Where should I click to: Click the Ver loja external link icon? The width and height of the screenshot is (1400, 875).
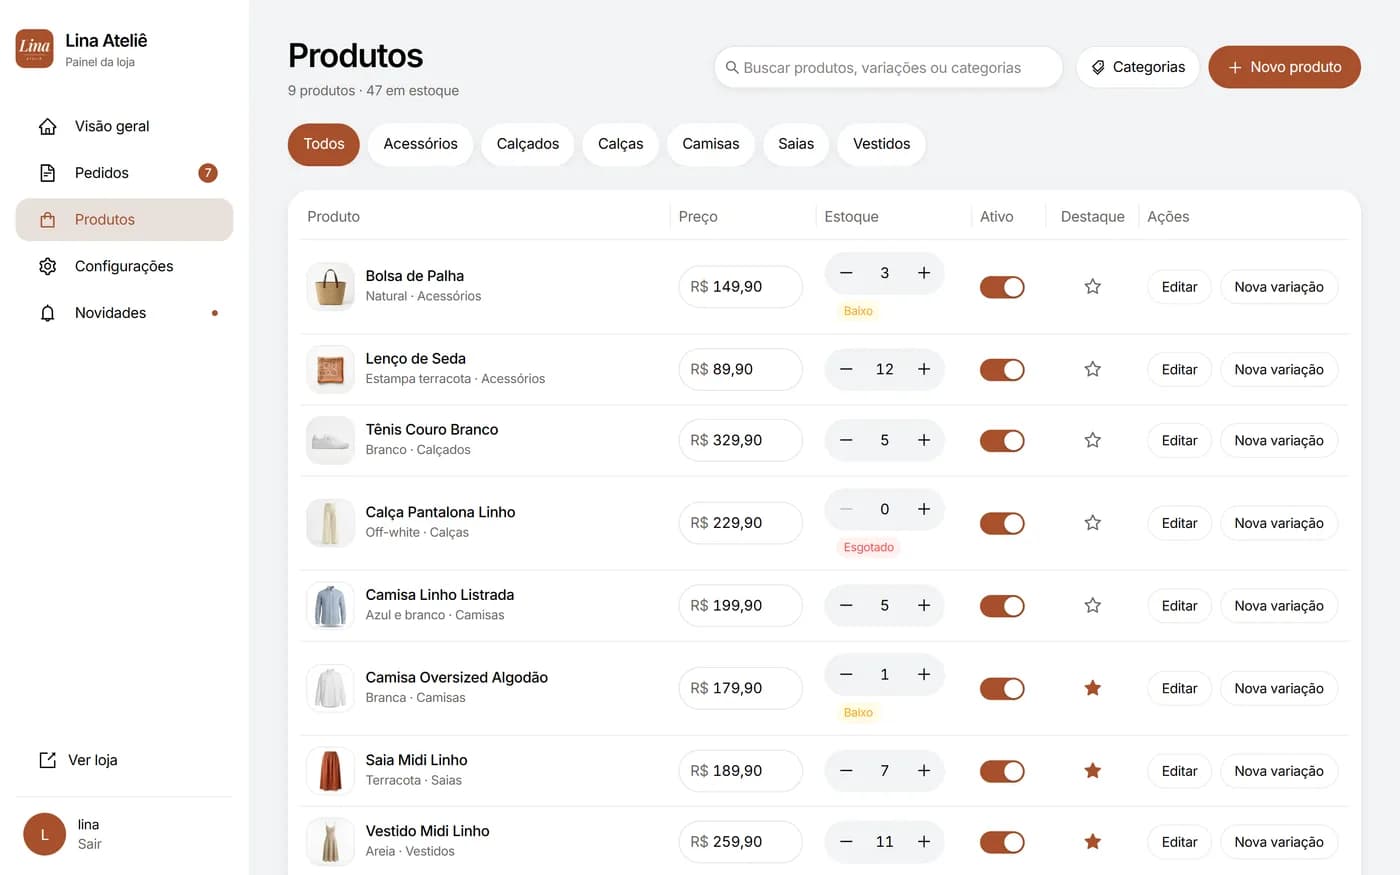pos(47,760)
